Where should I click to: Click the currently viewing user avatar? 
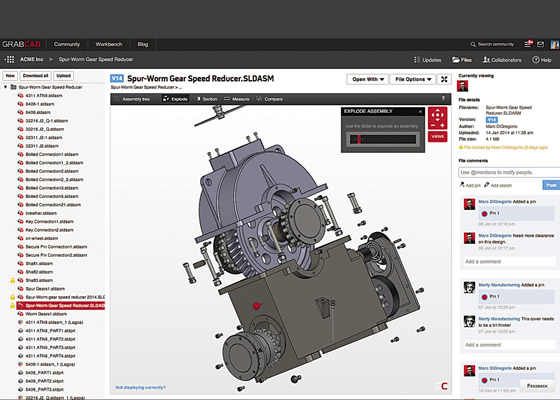(462, 86)
